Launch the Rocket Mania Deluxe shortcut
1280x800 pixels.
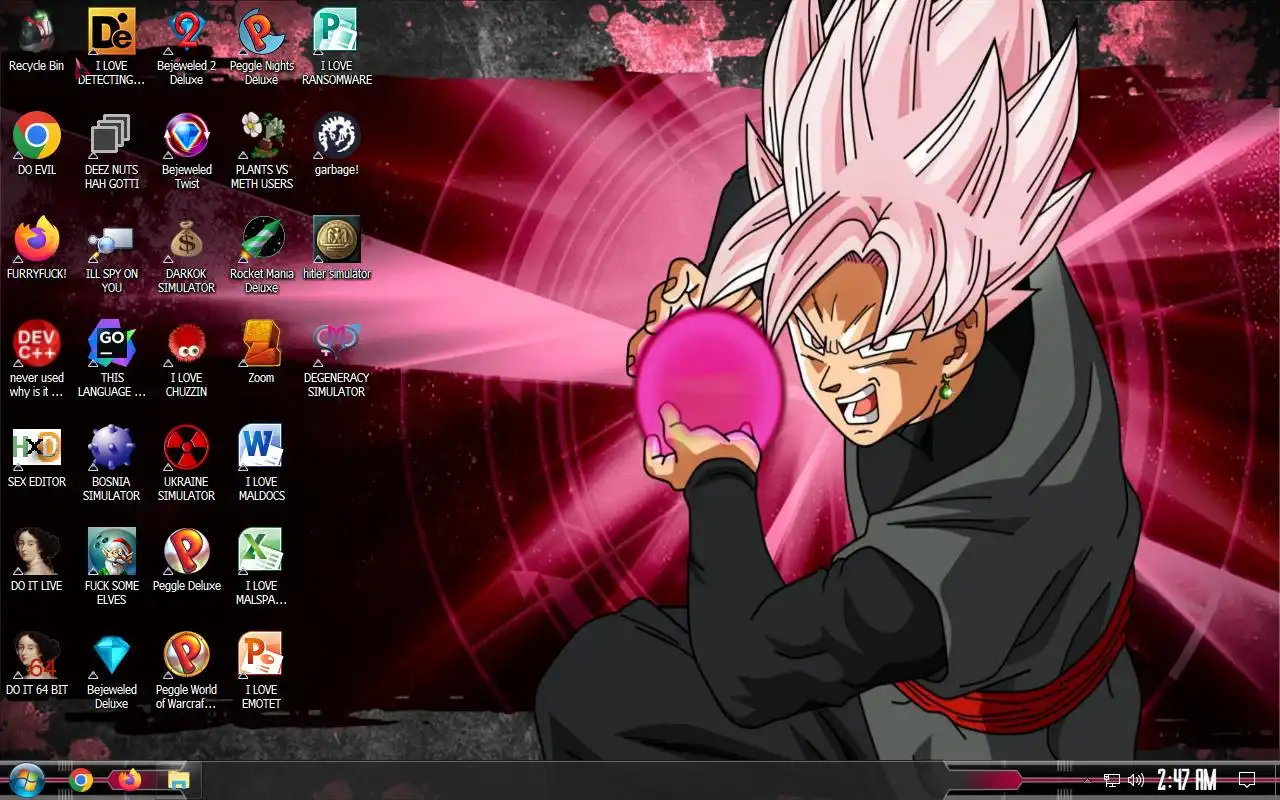point(261,254)
